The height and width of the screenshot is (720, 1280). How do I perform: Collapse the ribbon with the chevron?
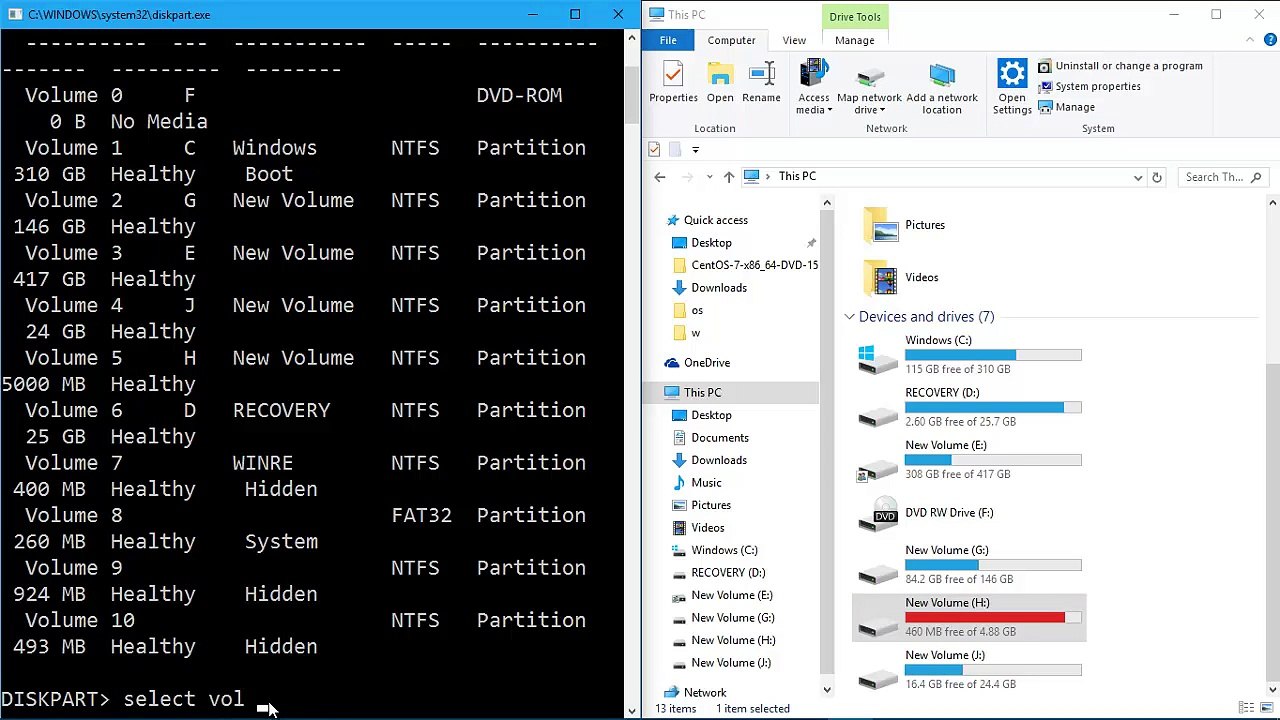(x=1250, y=40)
